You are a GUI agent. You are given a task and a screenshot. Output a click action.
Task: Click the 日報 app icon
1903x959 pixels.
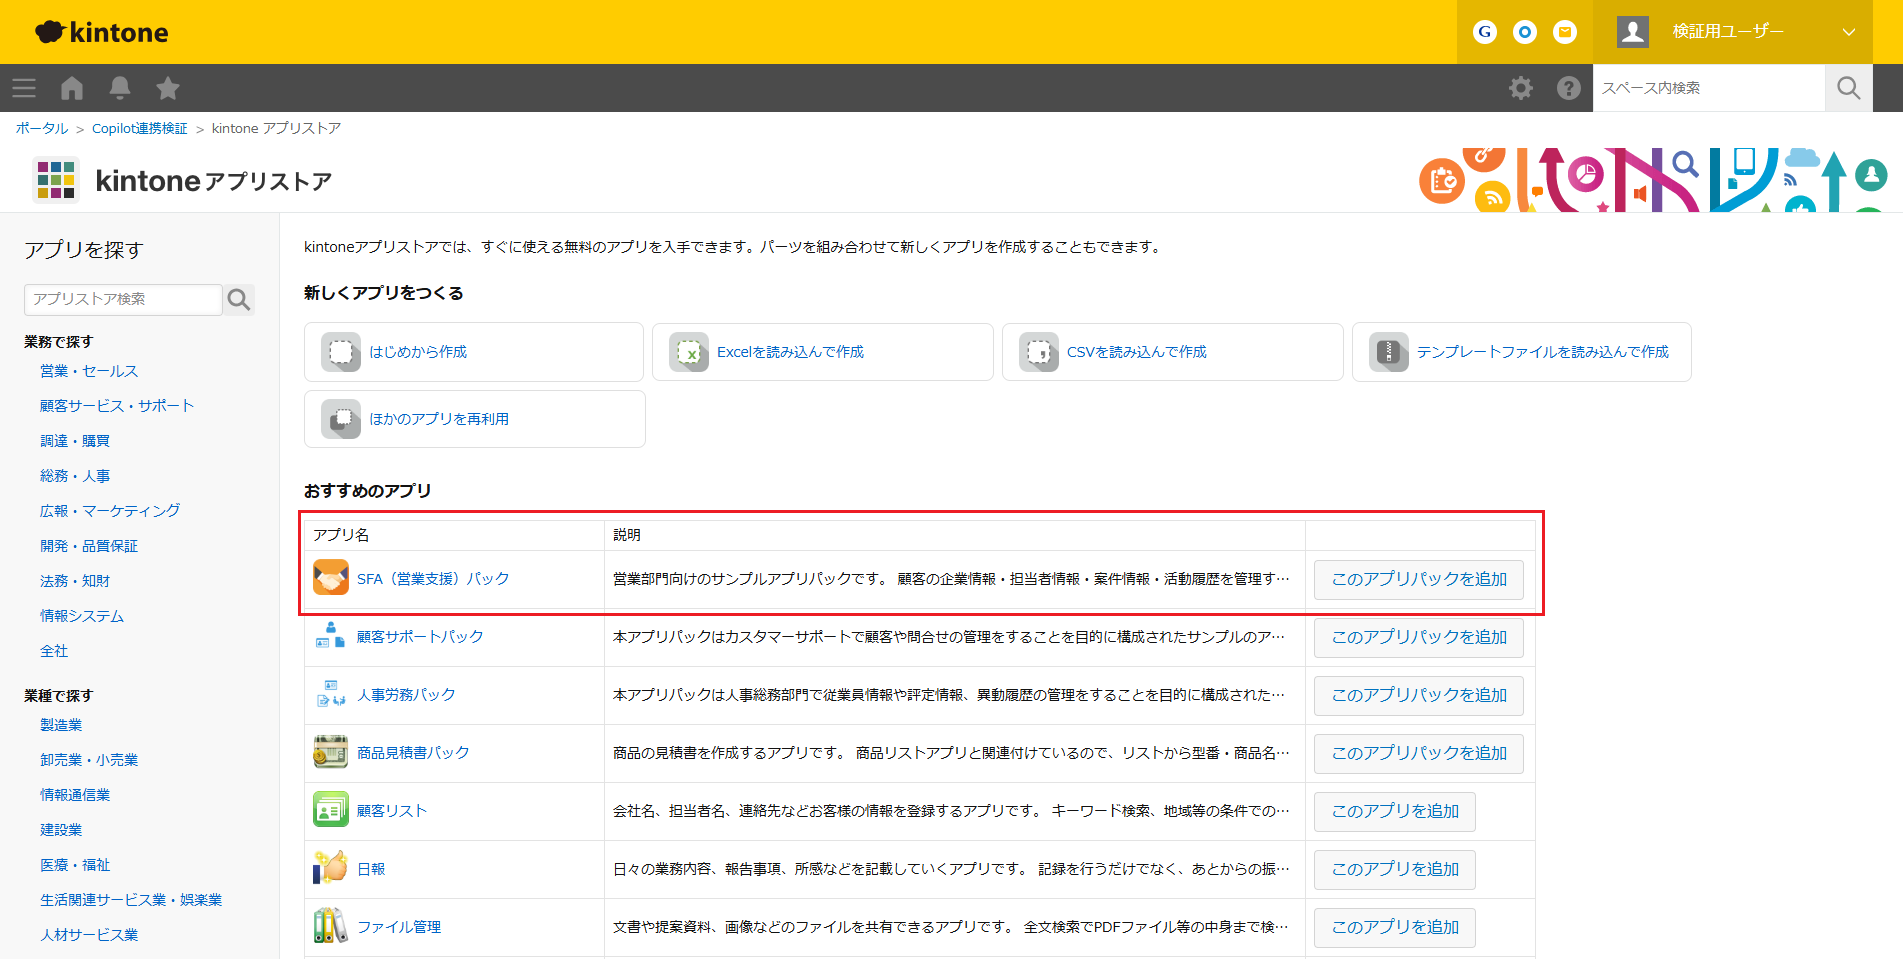pos(331,868)
